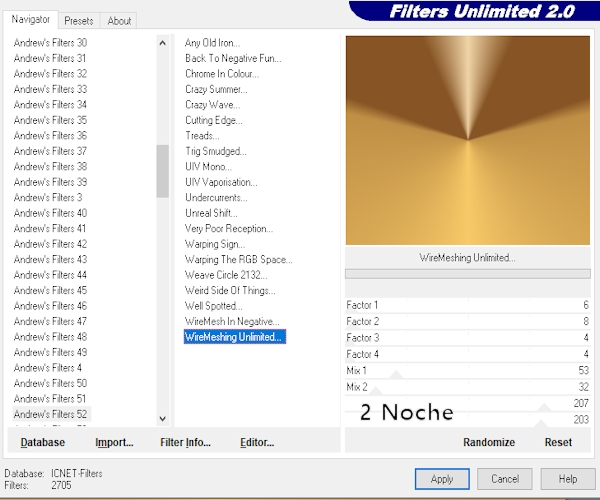The height and width of the screenshot is (500, 600).
Task: Select Andrew's Filters 35 category
Action: coord(50,120)
